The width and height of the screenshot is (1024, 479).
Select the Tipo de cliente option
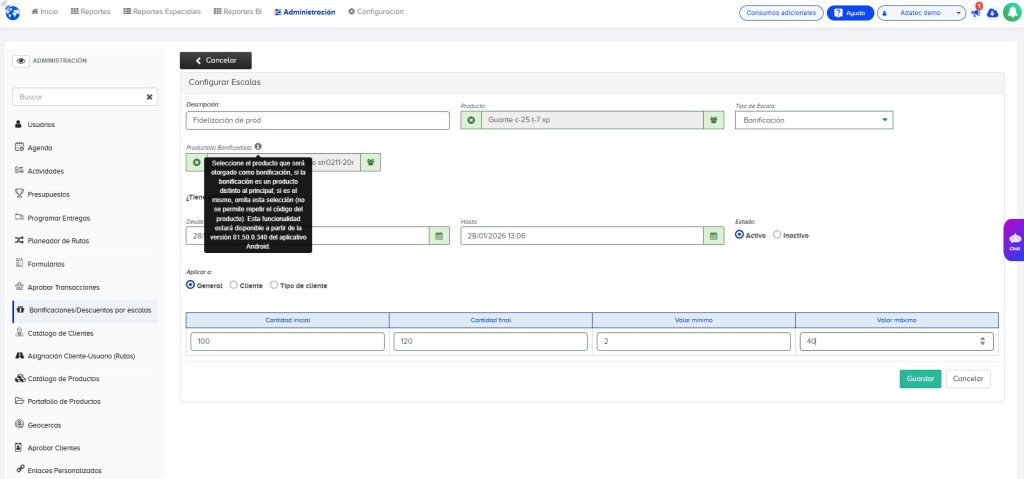(274, 285)
